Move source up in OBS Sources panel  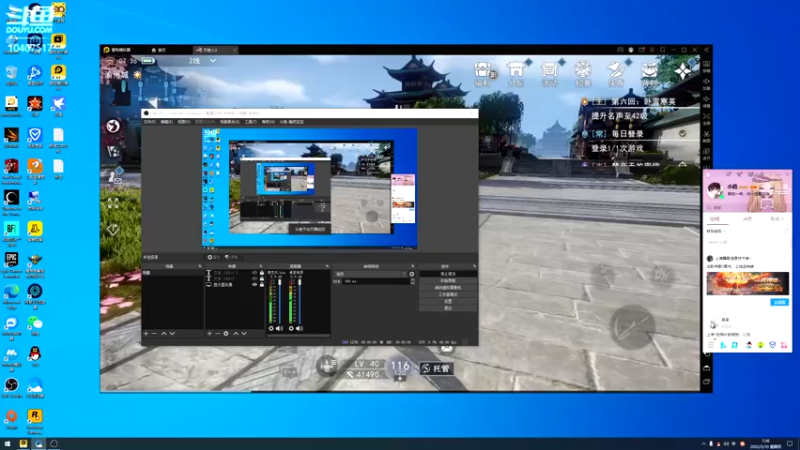236,334
